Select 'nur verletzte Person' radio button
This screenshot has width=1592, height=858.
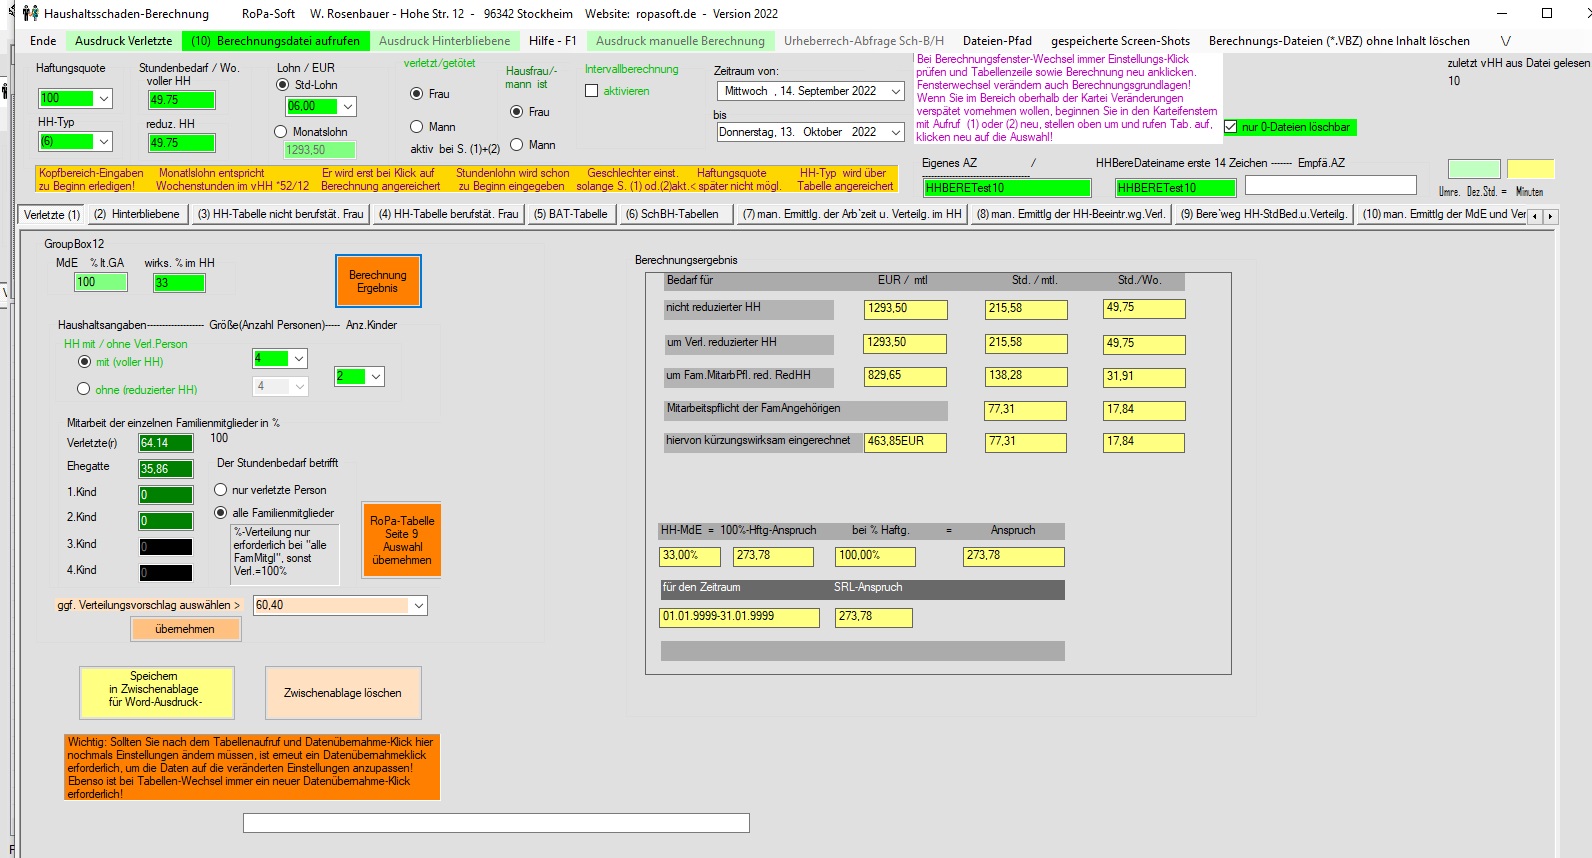pos(221,490)
